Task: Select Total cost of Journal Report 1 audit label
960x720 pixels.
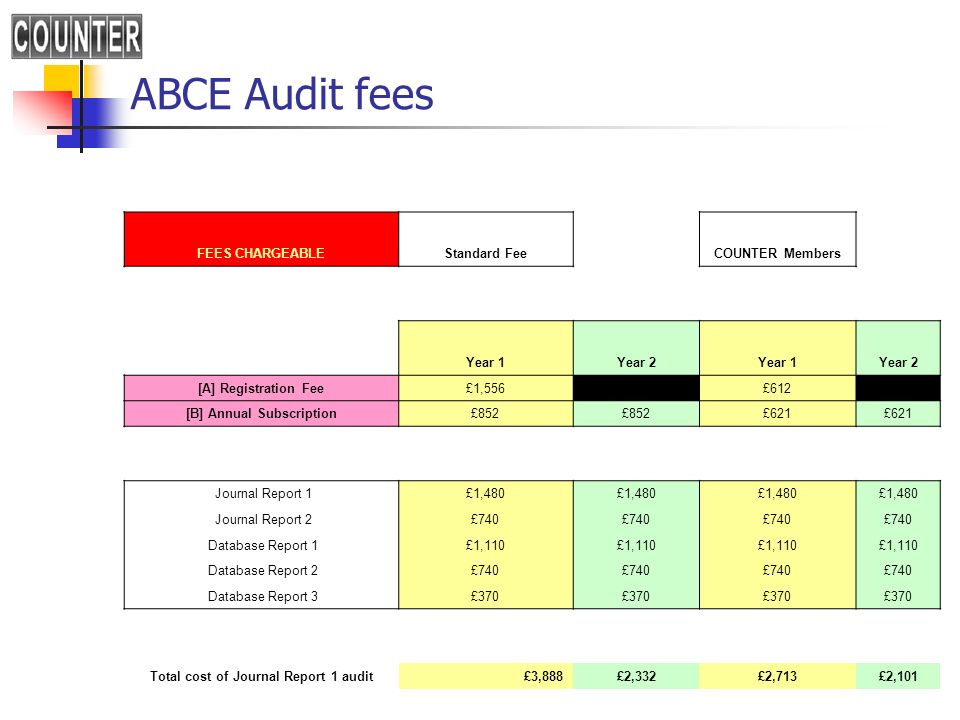Action: [x=261, y=677]
